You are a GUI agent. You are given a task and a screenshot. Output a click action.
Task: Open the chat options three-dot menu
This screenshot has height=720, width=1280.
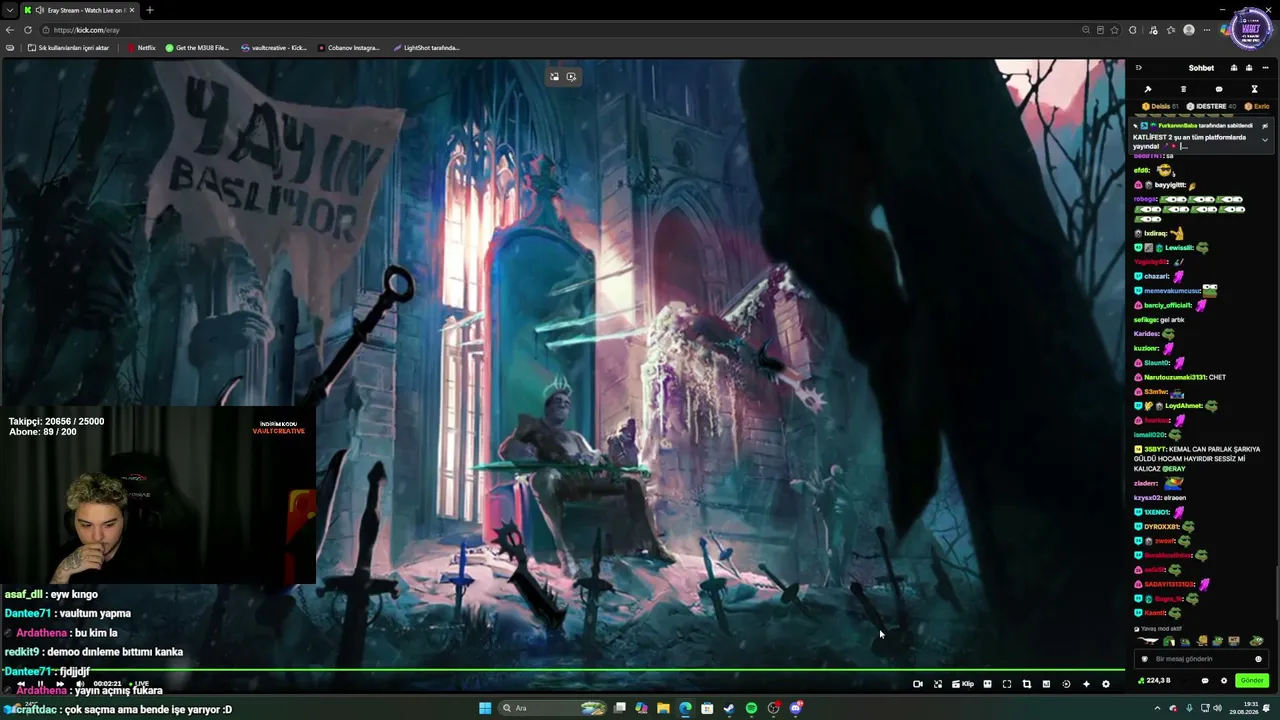tap(1265, 68)
